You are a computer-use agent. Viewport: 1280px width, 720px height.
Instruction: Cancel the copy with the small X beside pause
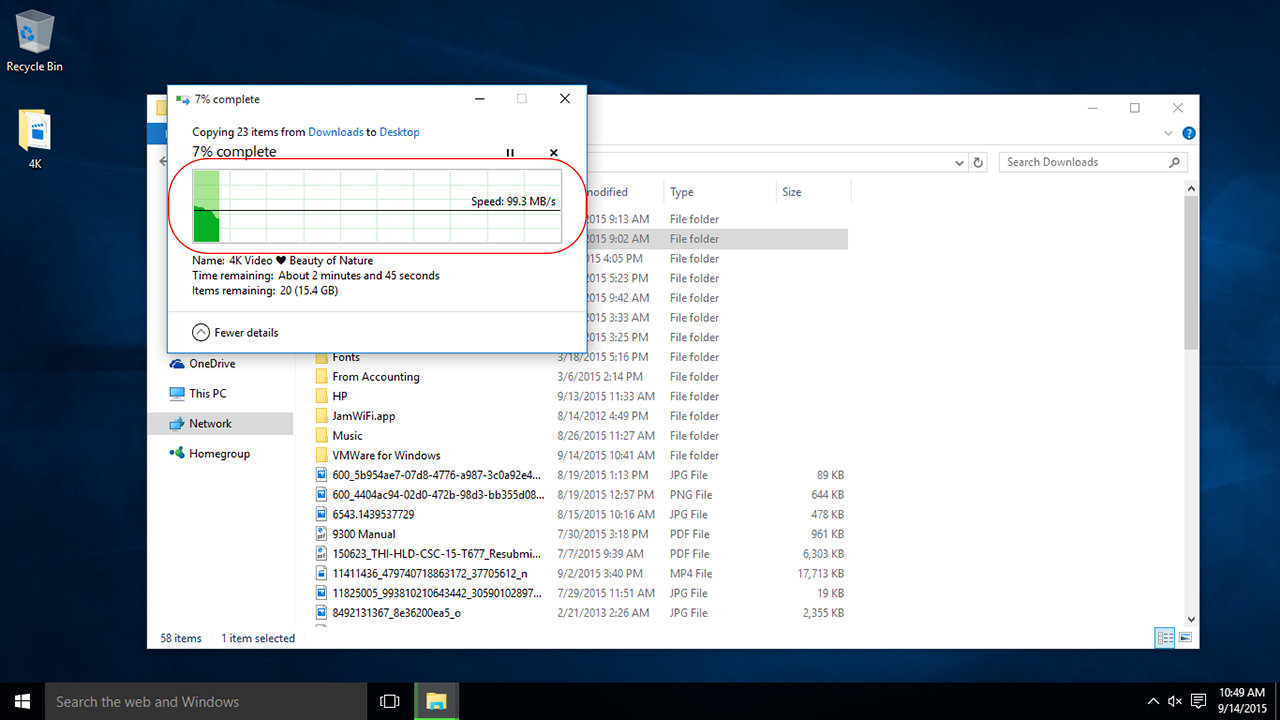pos(554,153)
